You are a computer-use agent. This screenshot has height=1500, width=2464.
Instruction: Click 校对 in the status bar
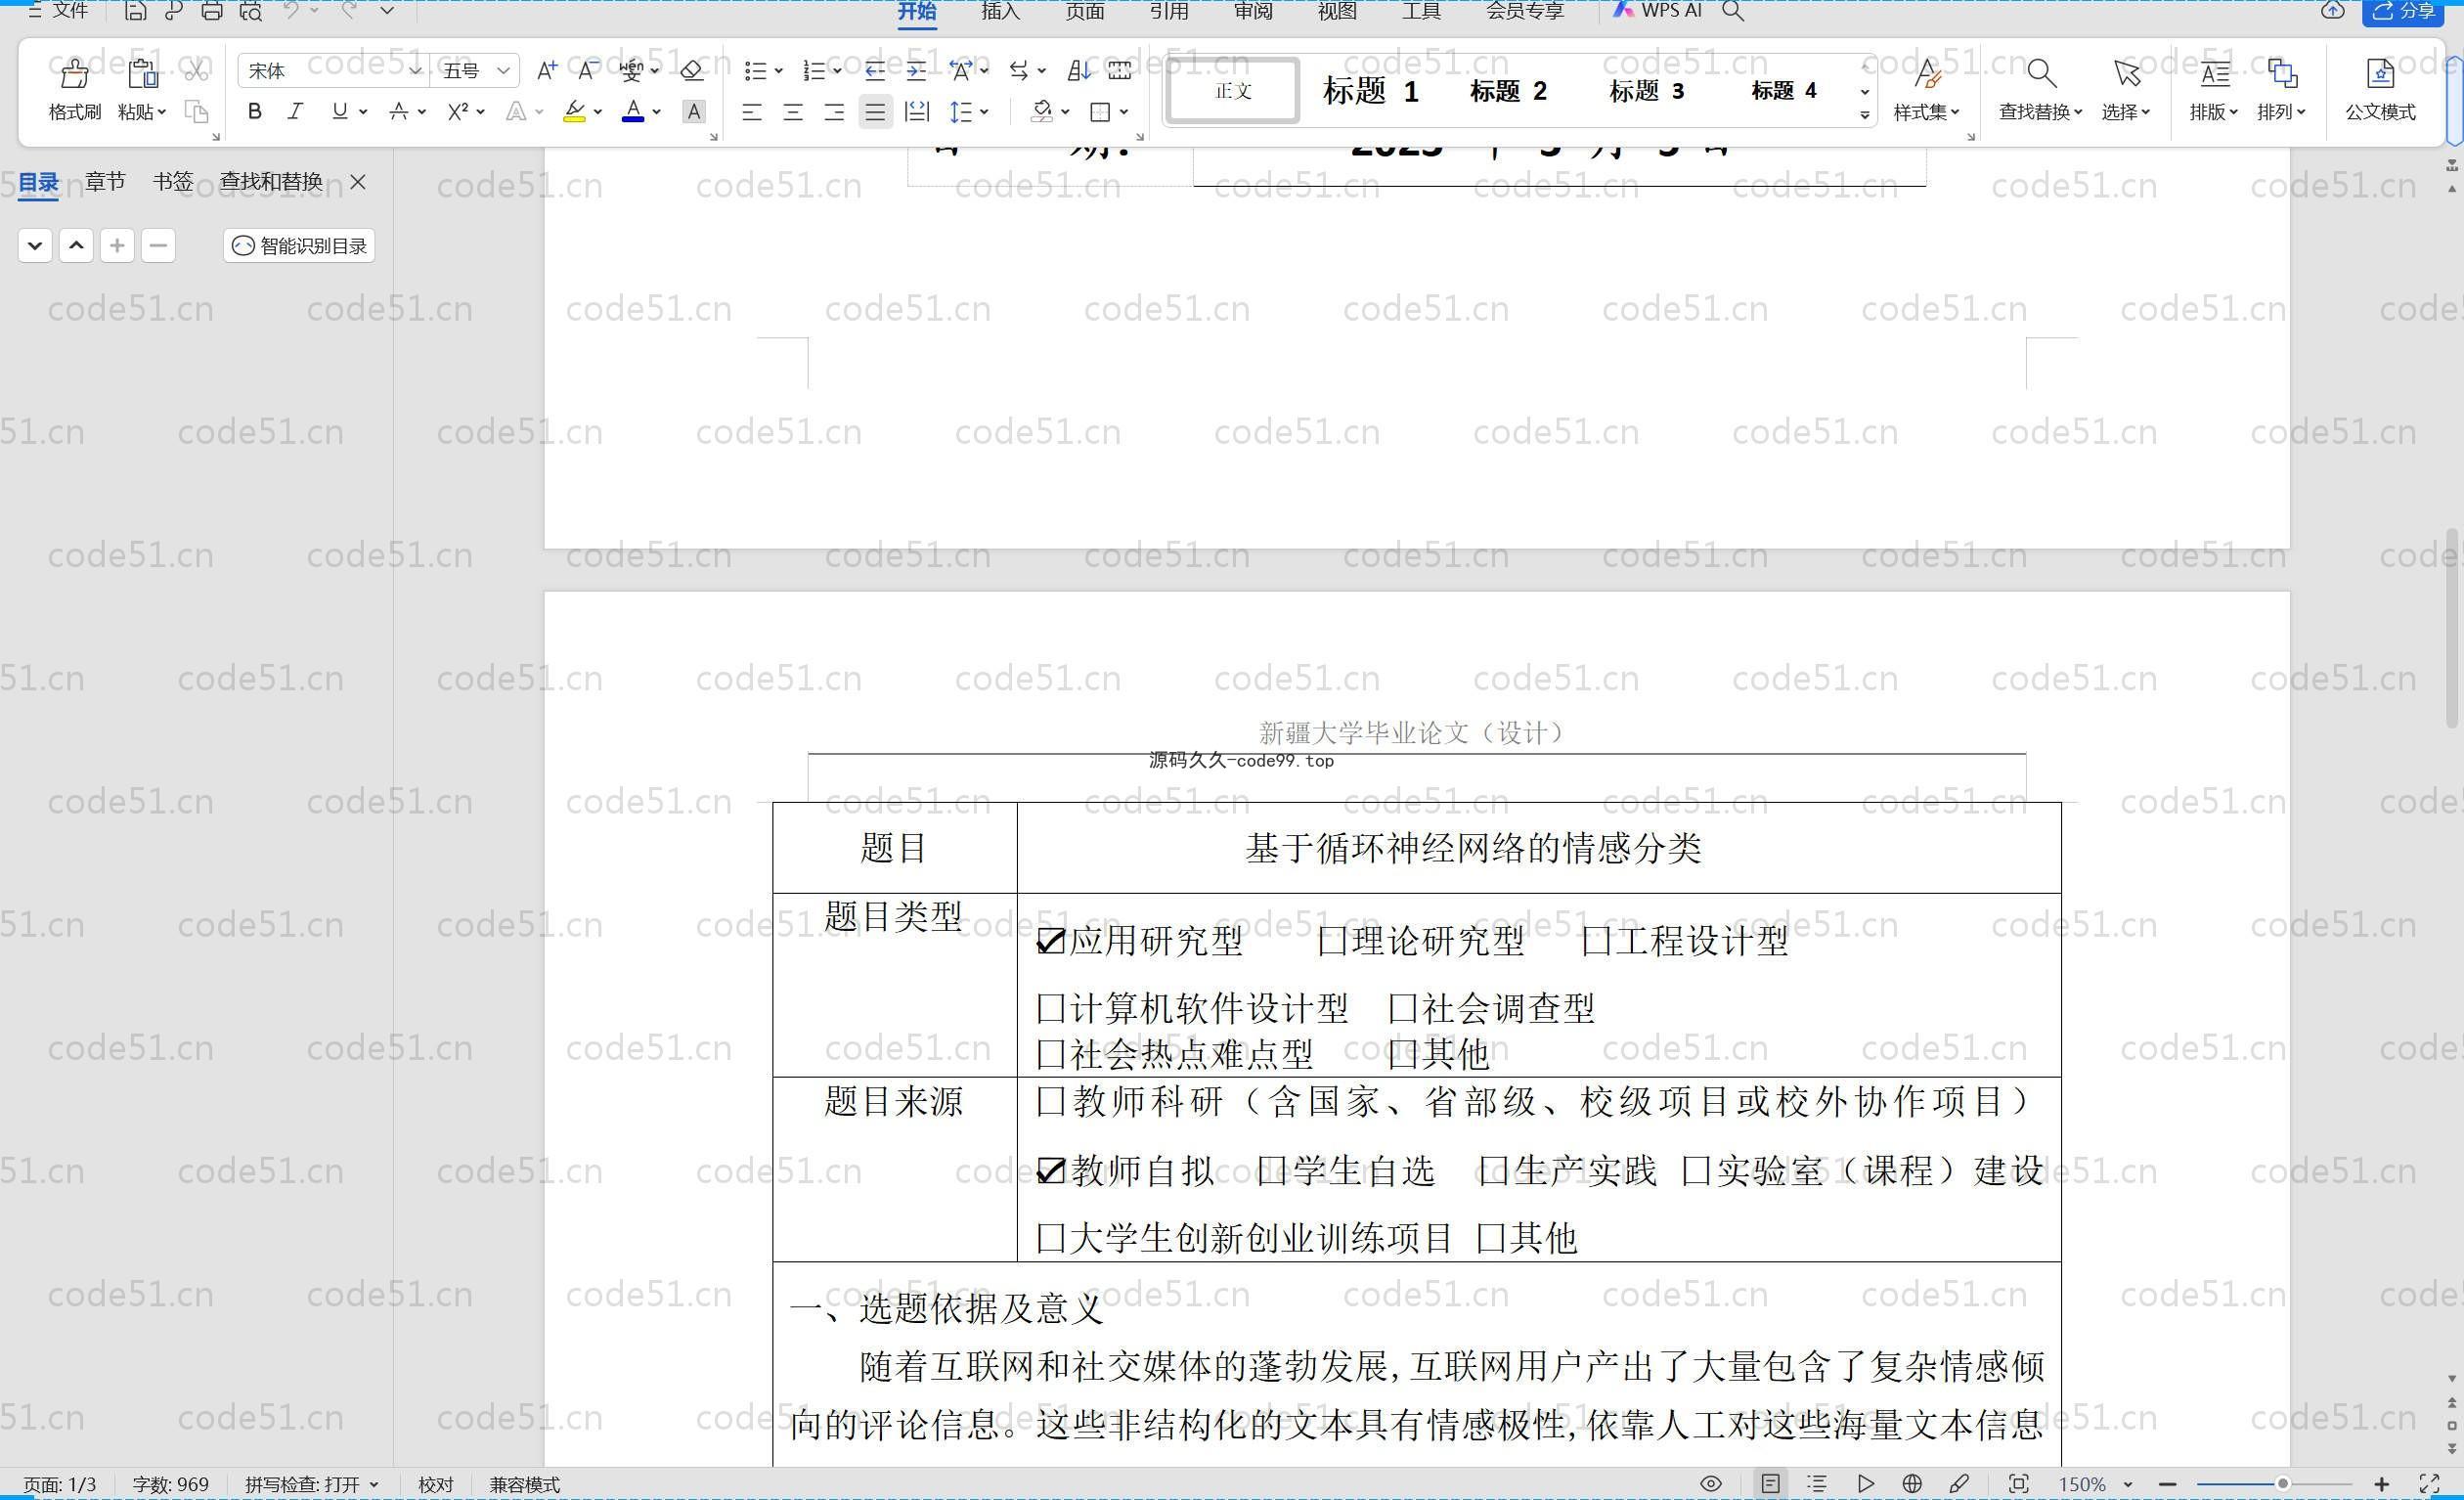(435, 1485)
